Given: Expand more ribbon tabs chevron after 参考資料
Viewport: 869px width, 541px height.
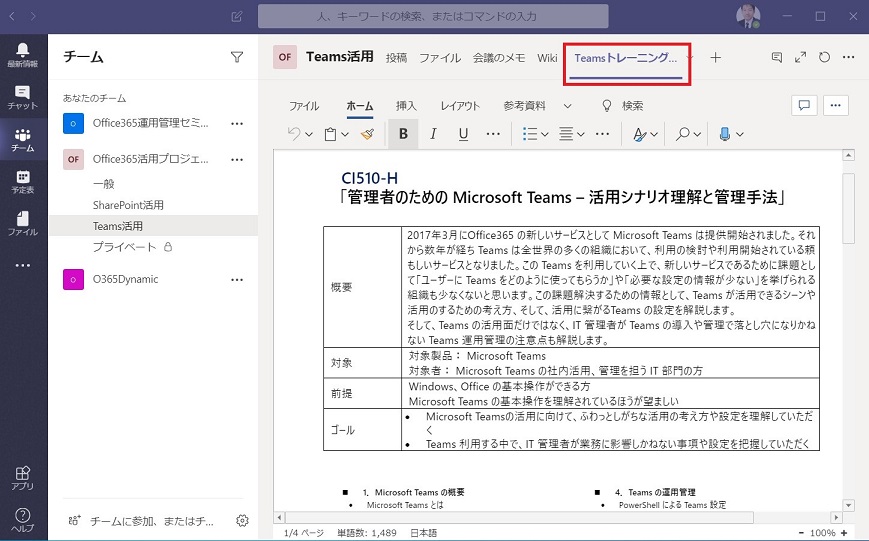Looking at the screenshot, I should [x=568, y=105].
